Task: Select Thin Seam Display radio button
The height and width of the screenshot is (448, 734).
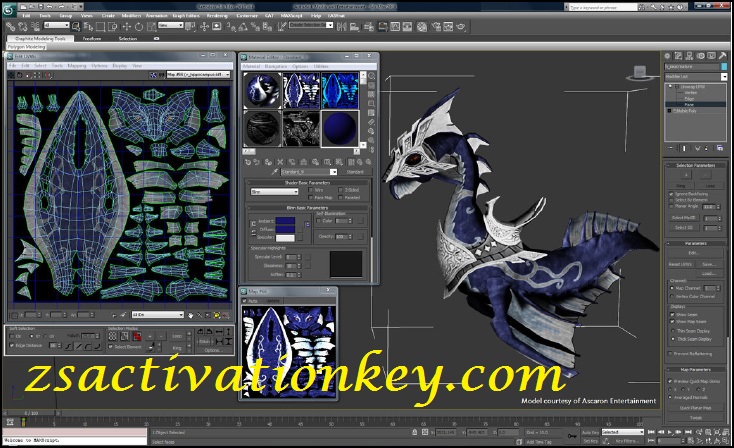Action: click(673, 331)
